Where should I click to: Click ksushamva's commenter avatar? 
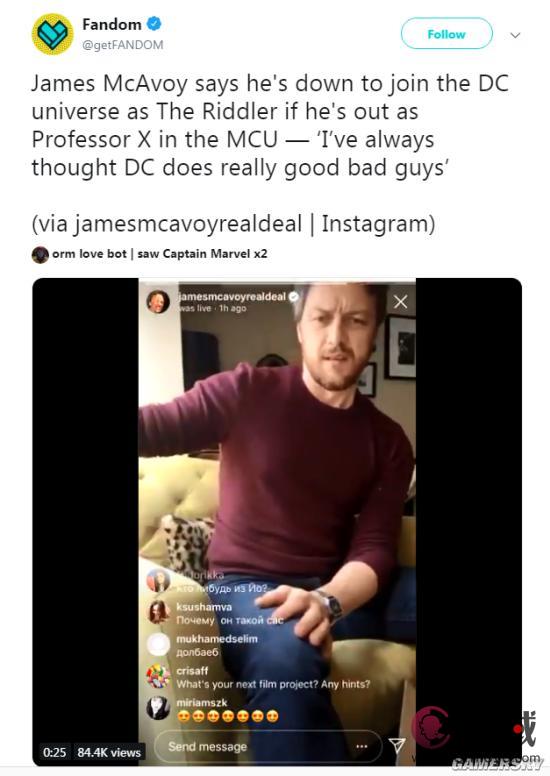coord(158,612)
